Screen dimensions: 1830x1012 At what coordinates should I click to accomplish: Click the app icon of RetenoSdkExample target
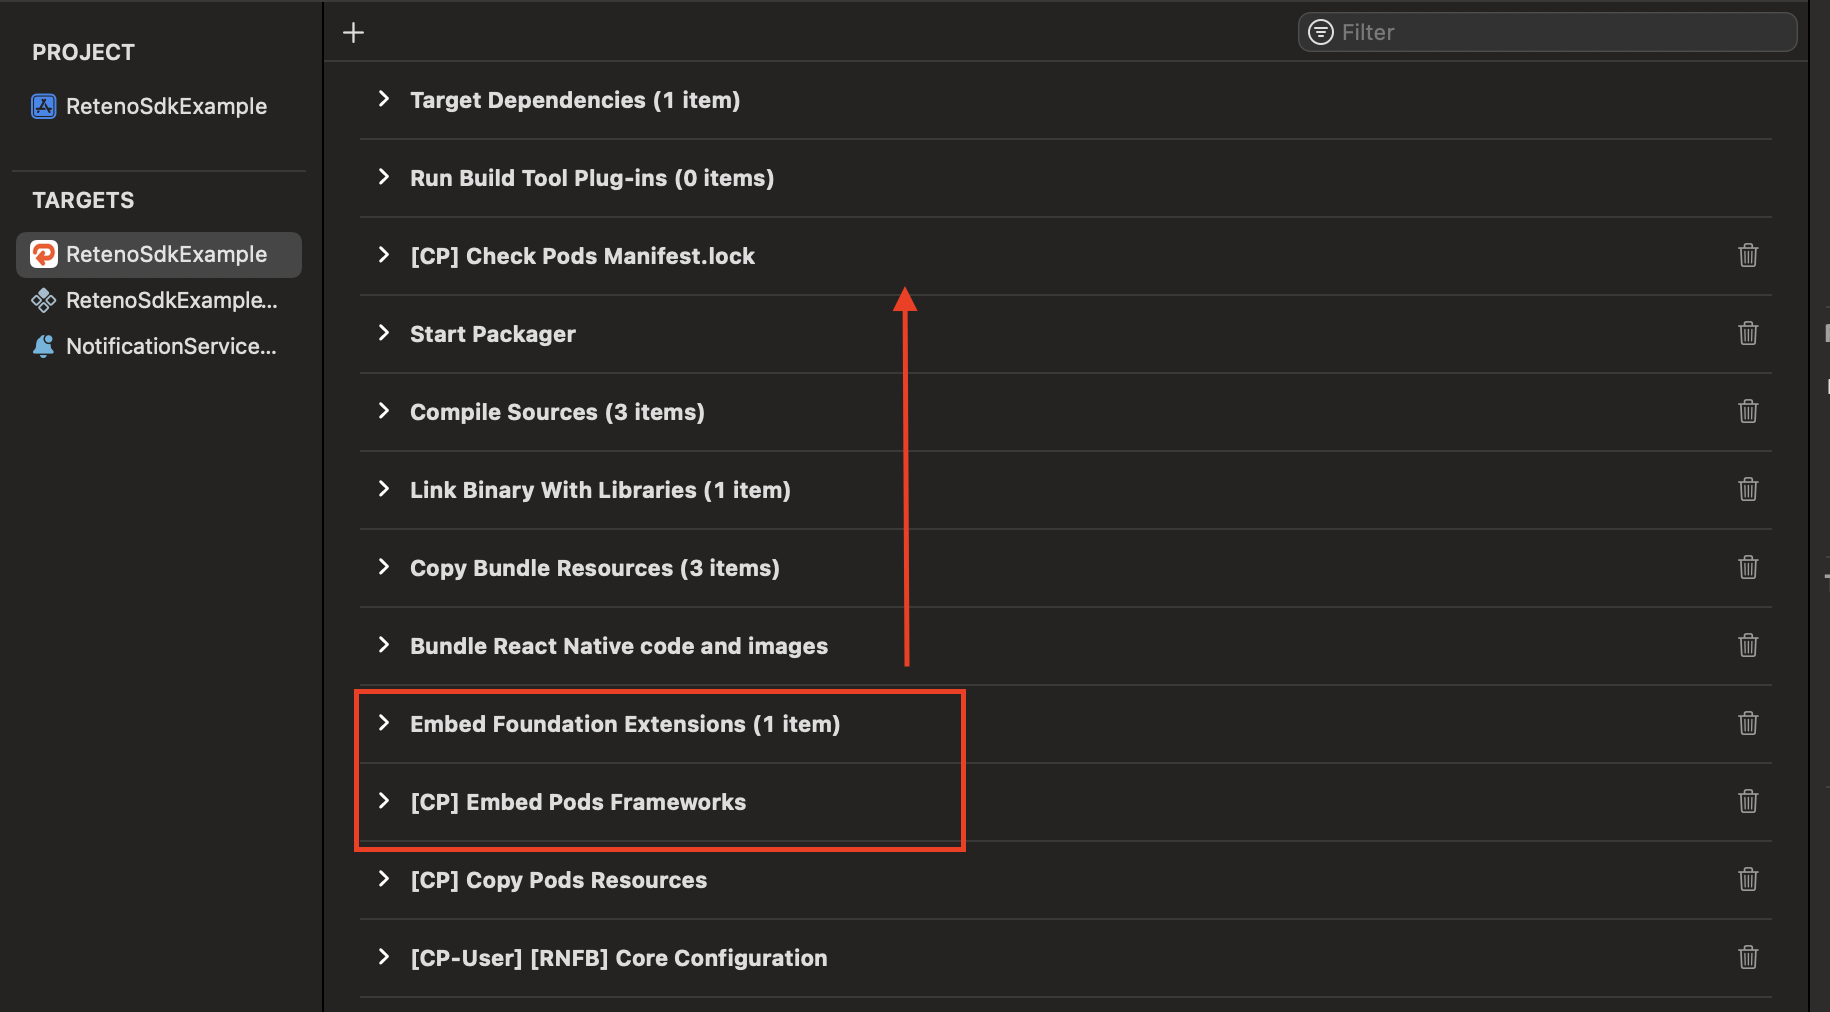pos(44,254)
